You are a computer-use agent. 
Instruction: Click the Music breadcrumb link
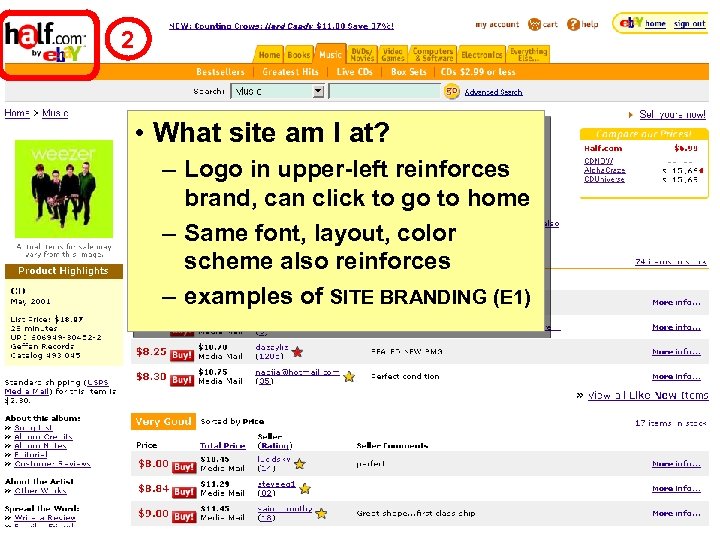pyautogui.click(x=55, y=113)
